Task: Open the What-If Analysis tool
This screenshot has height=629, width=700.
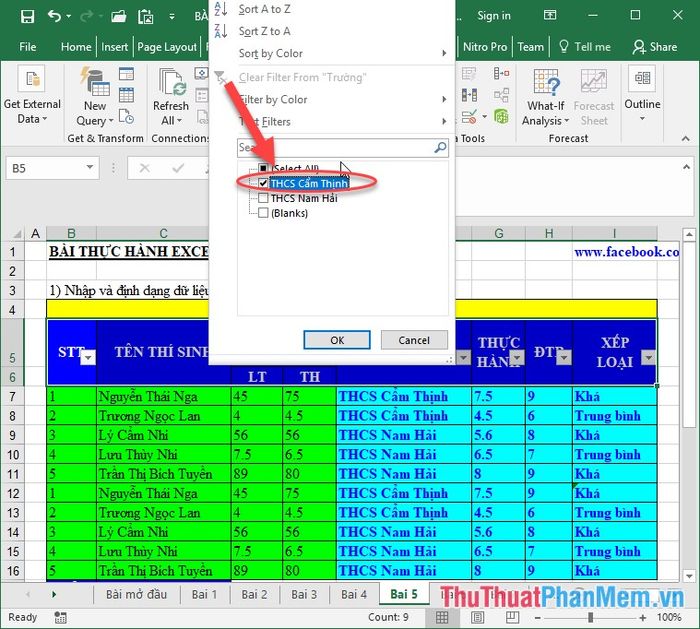Action: (x=546, y=82)
